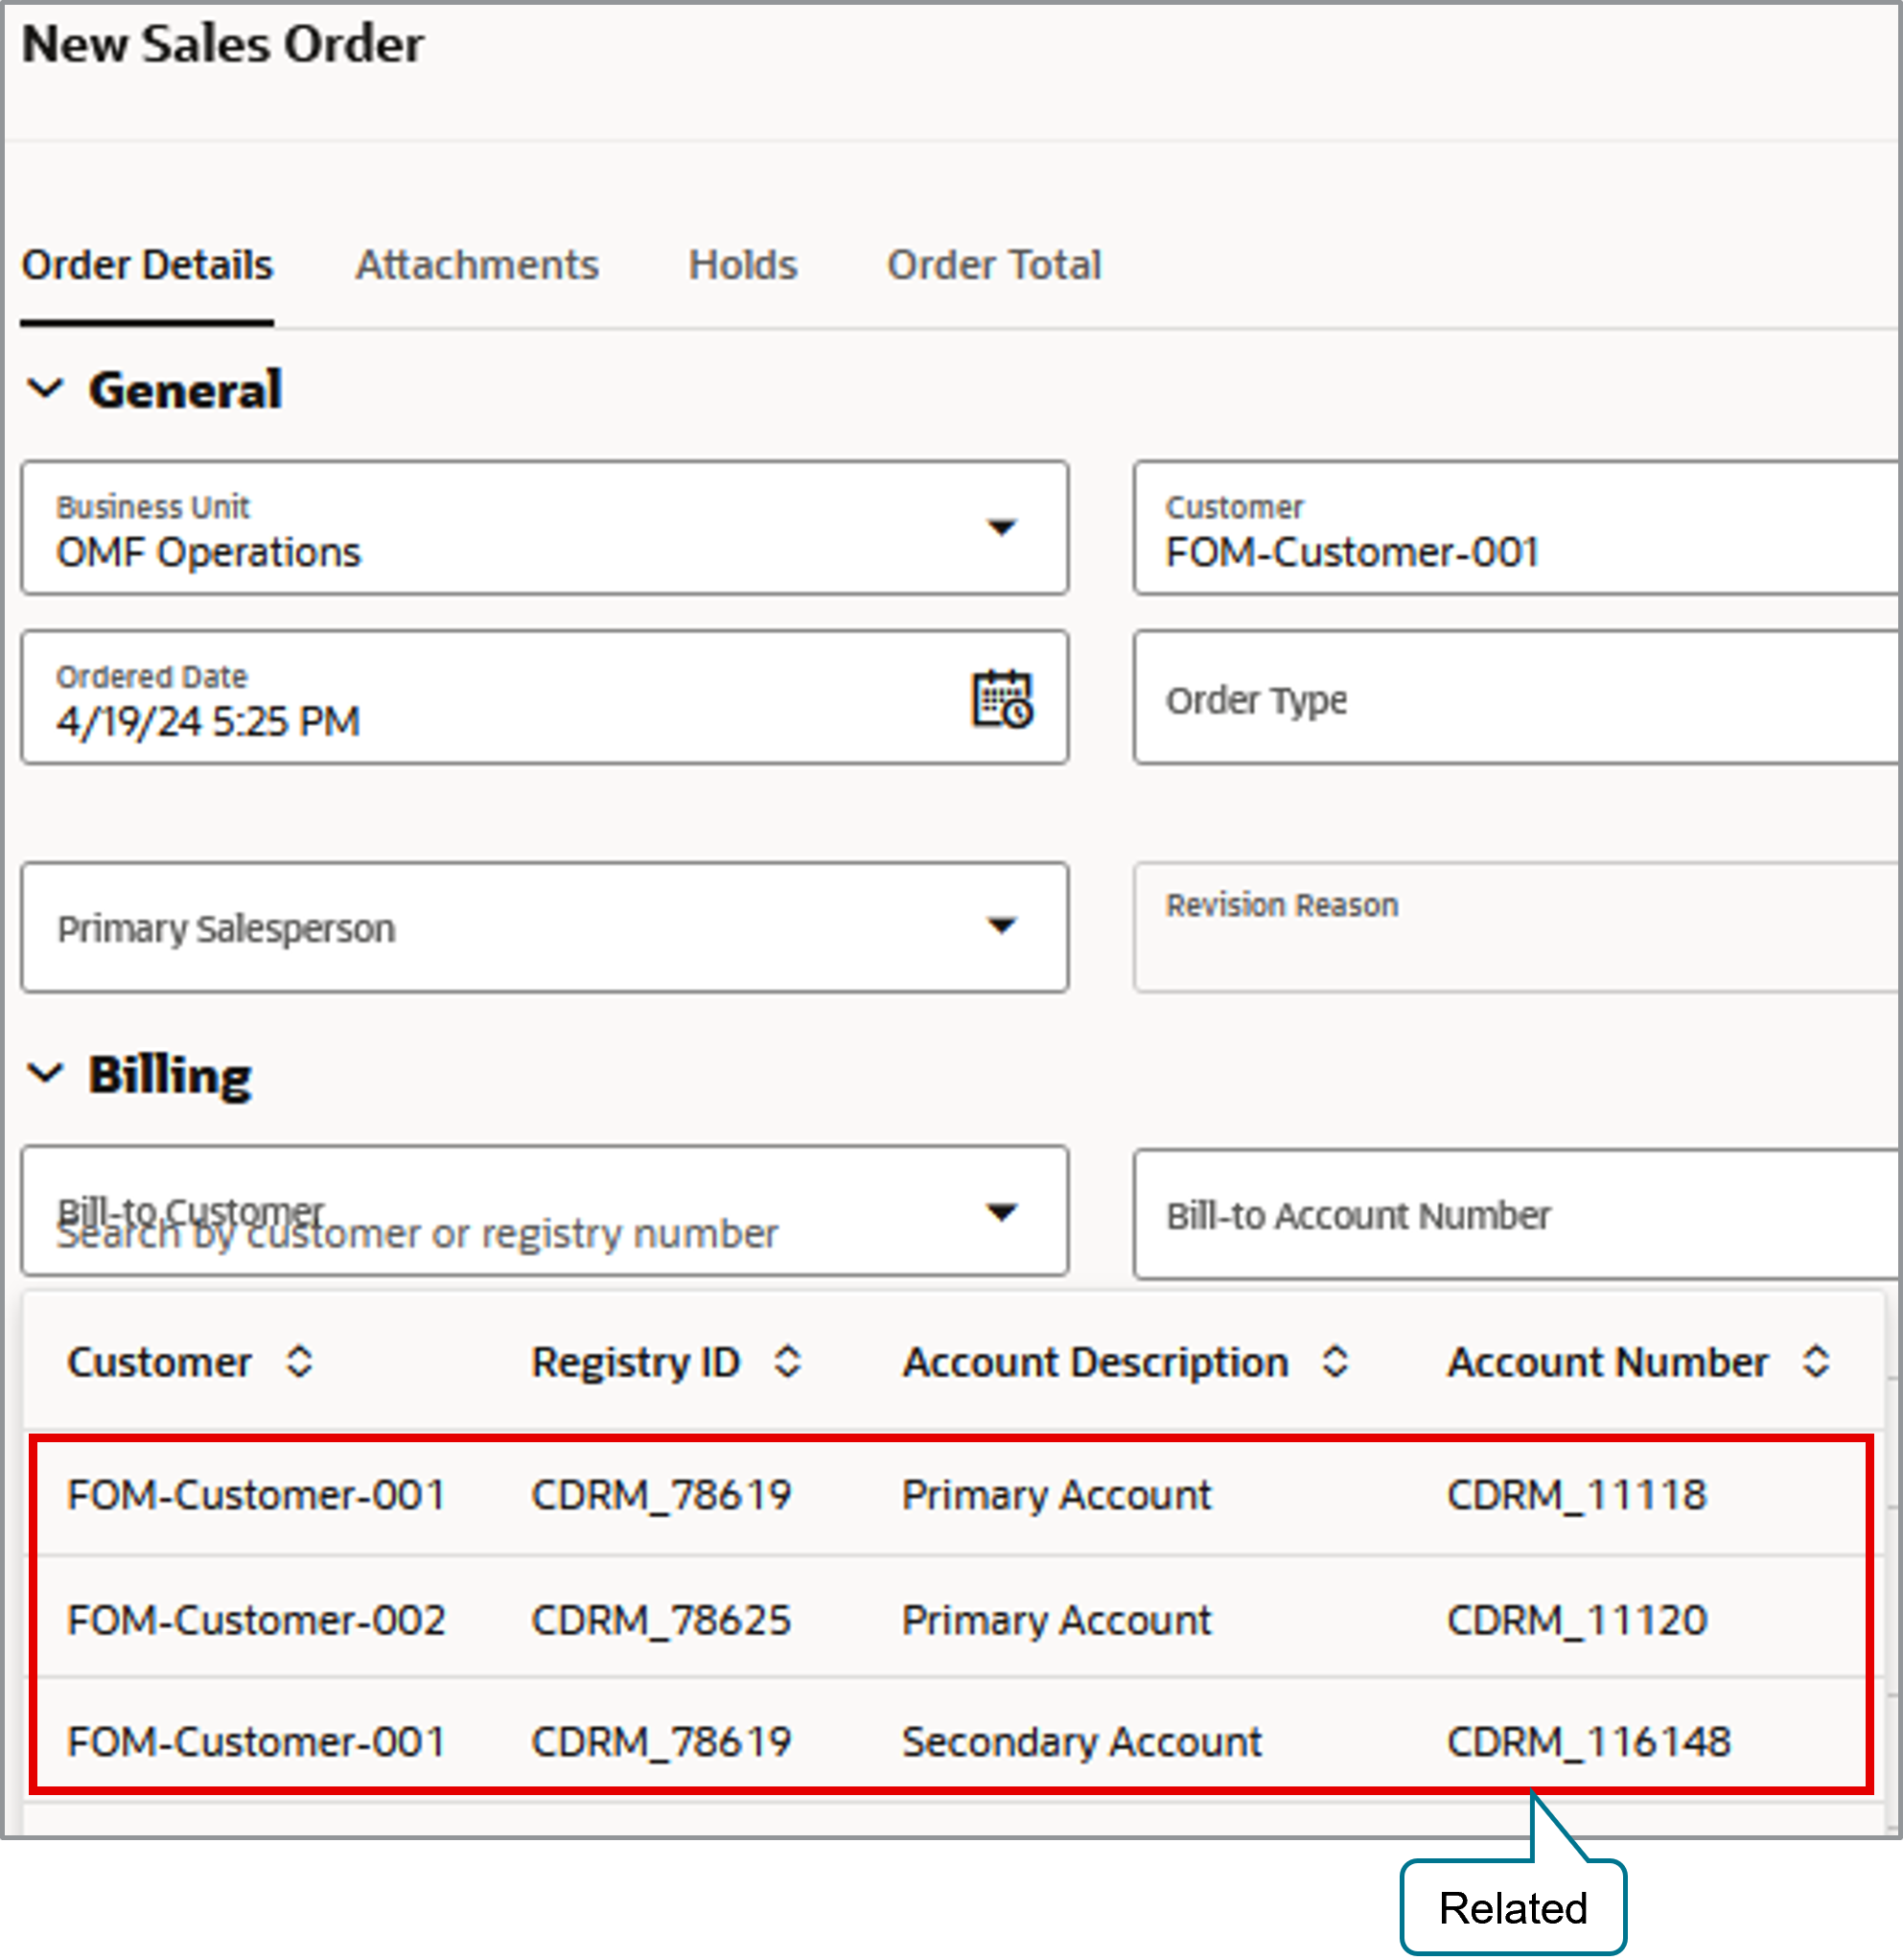Sort by Customer column arrows
The image size is (1903, 1960).
click(299, 1362)
